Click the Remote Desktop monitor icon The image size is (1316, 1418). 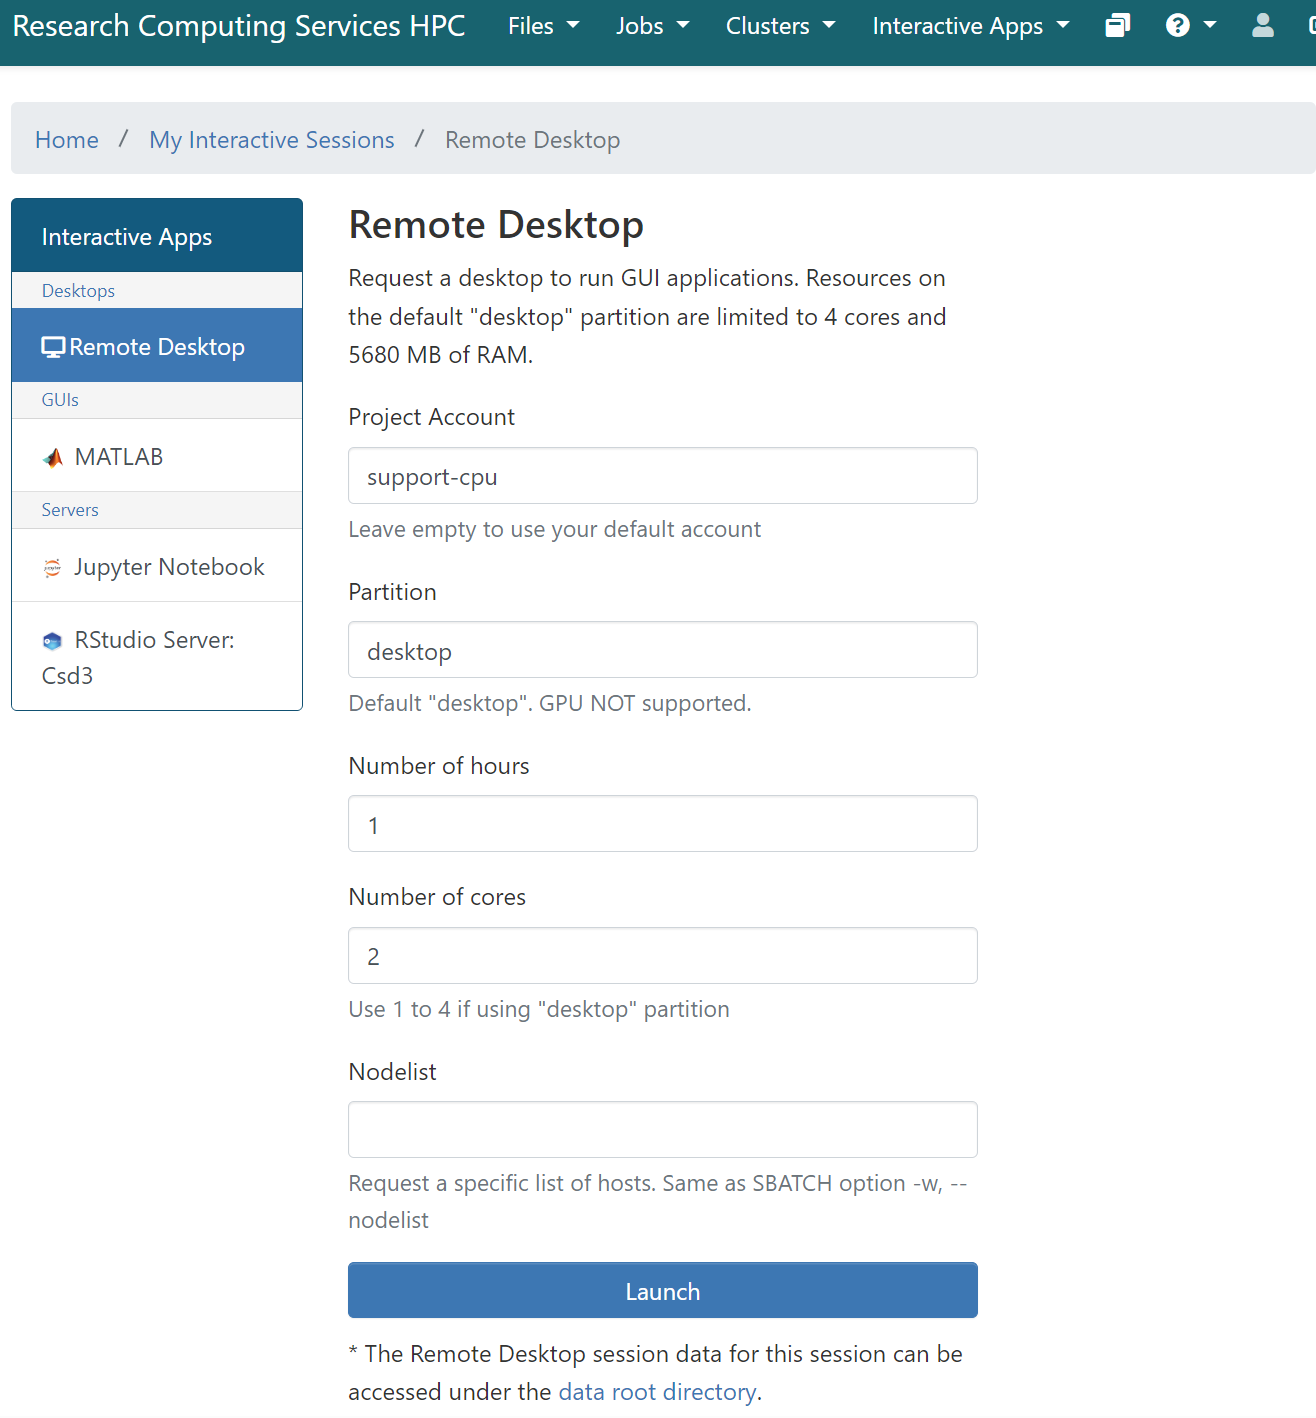(x=53, y=347)
